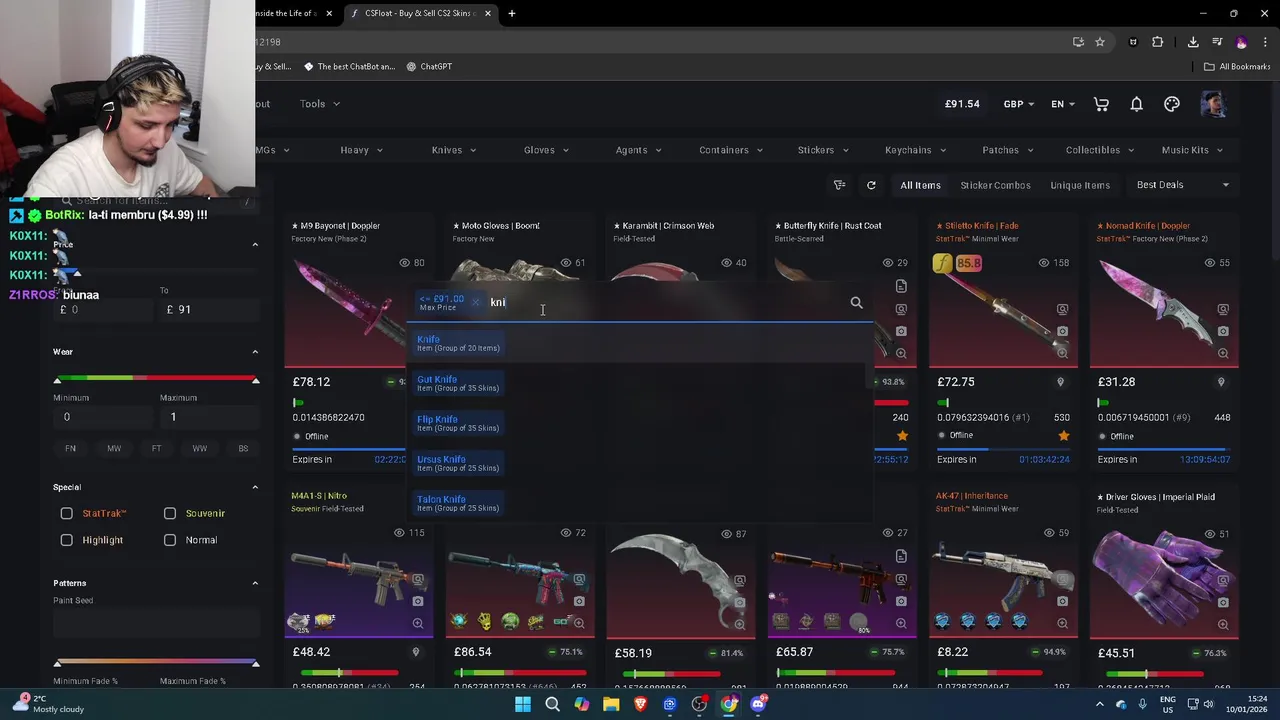
Task: Zoom the M4A1-S Nitro image
Action: (x=418, y=624)
